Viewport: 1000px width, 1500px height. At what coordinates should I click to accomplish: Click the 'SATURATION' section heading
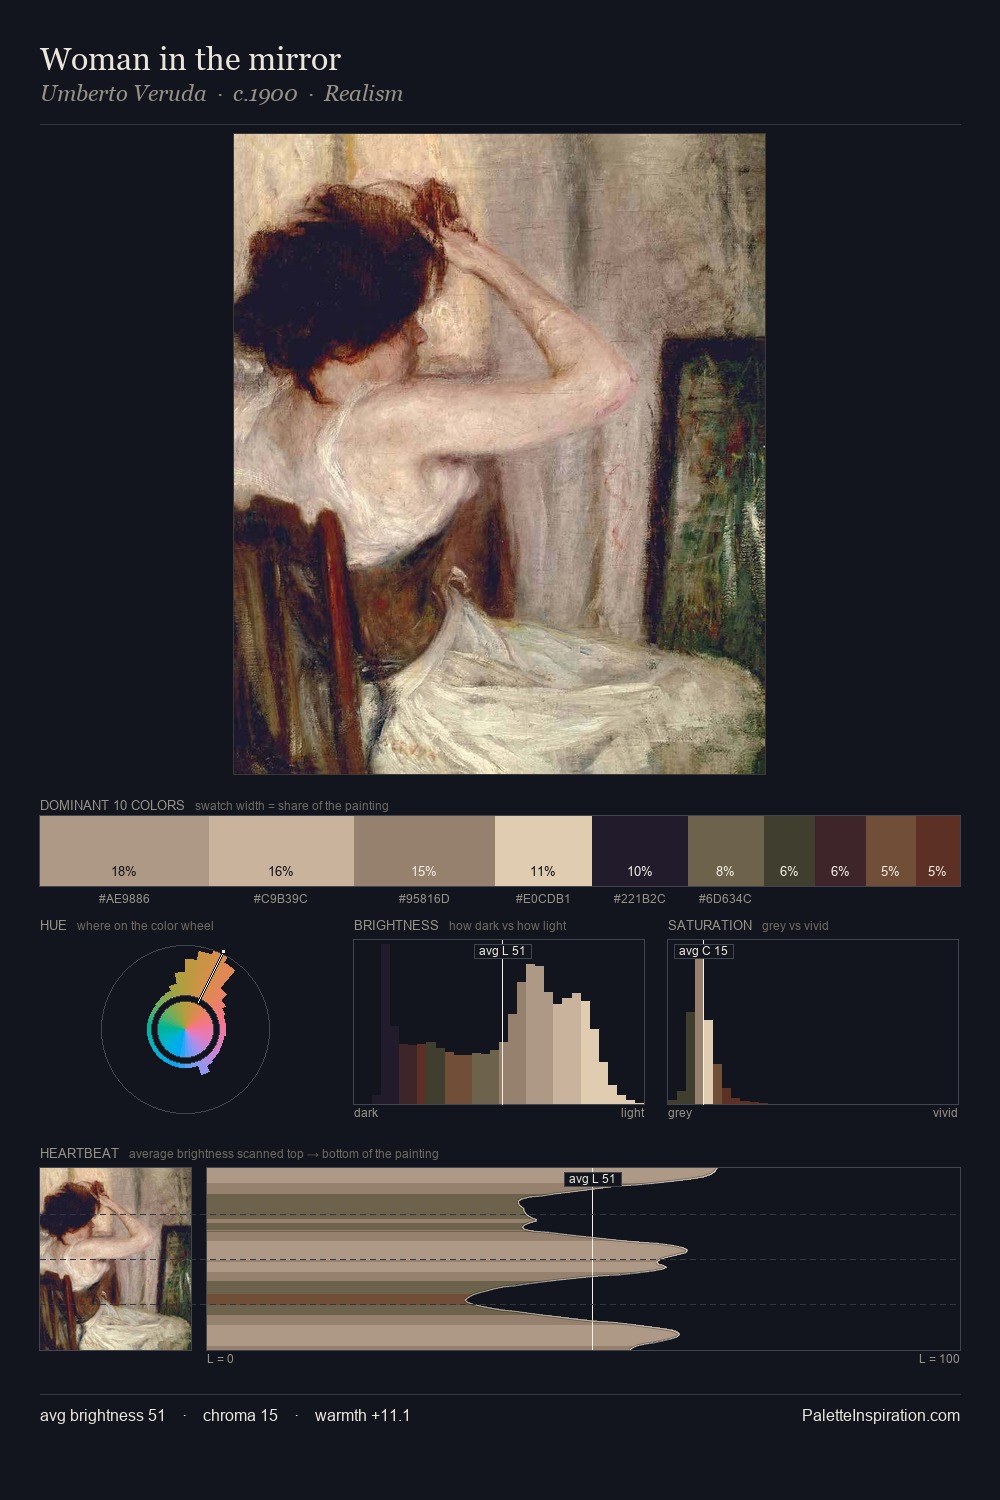click(x=710, y=925)
